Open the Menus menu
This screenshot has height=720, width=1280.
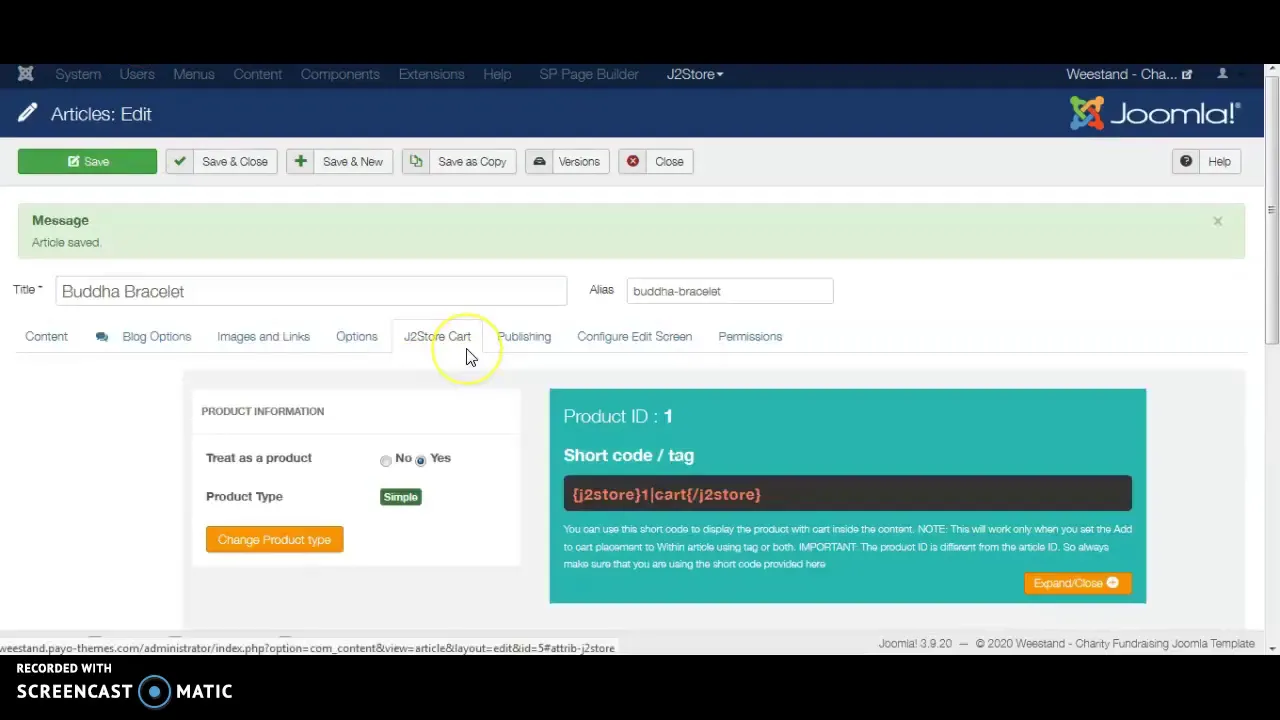pos(194,74)
